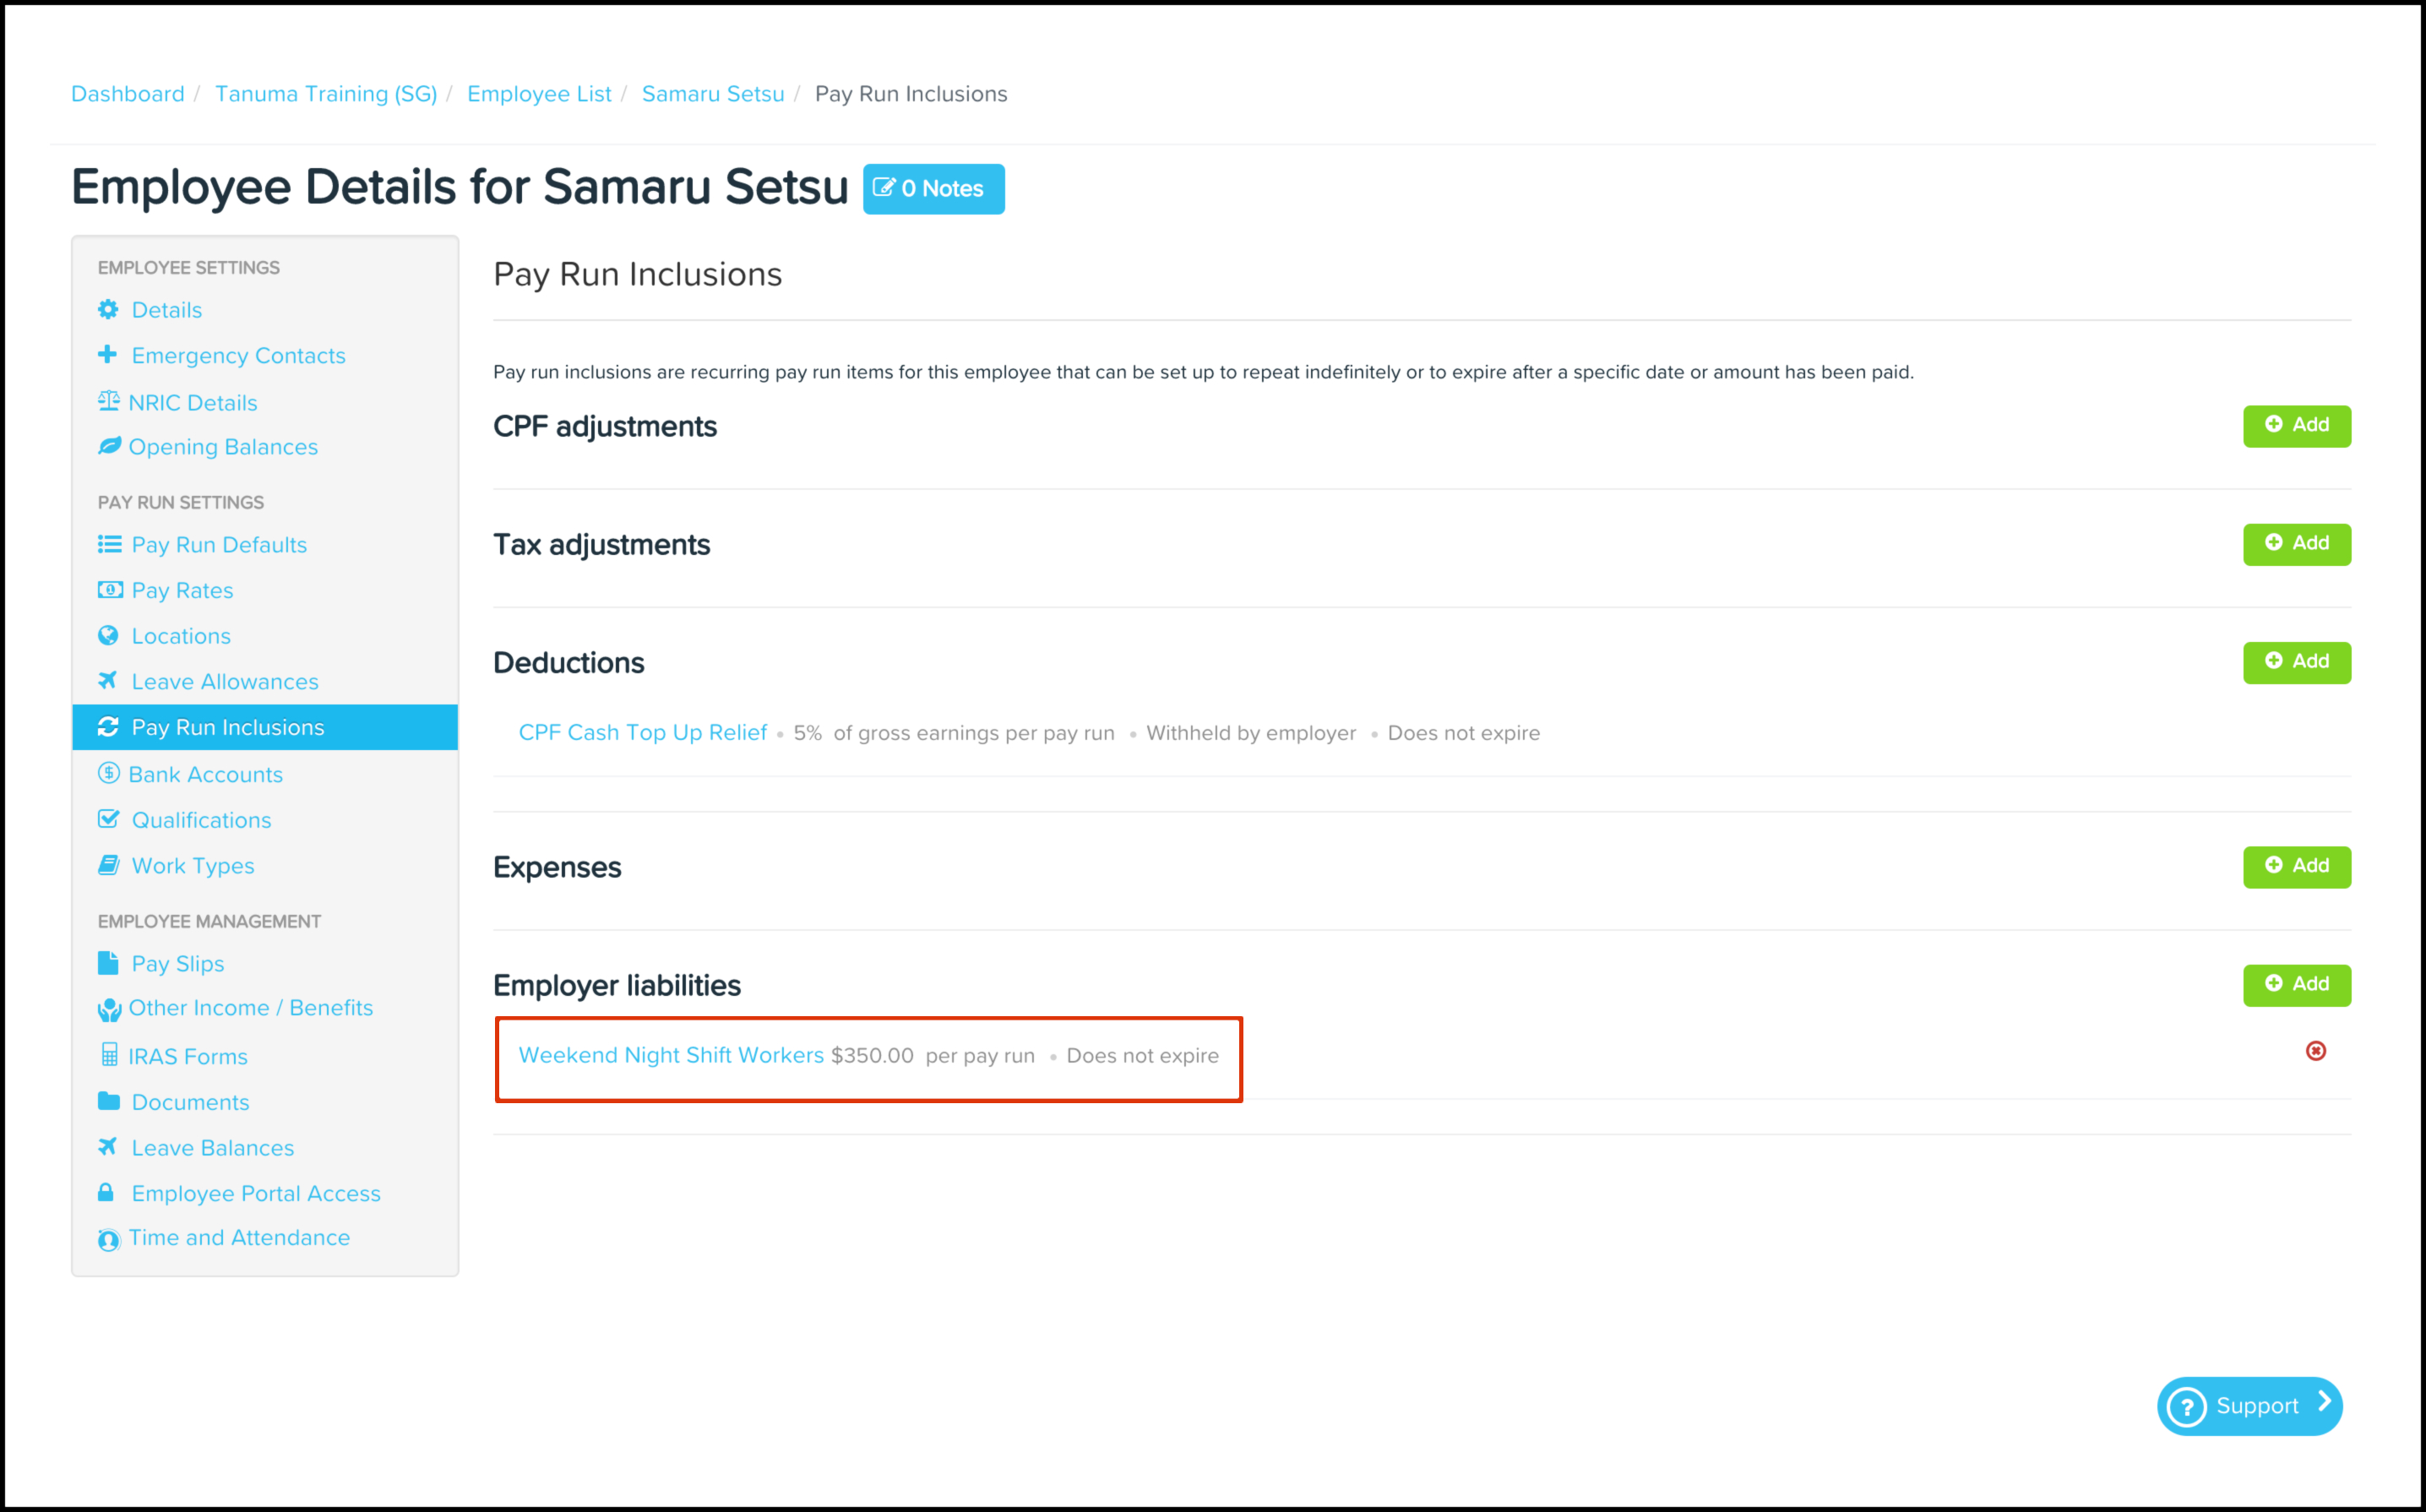The image size is (2426, 1512).
Task: Select Leave Allowances in the sidebar
Action: pos(225,682)
